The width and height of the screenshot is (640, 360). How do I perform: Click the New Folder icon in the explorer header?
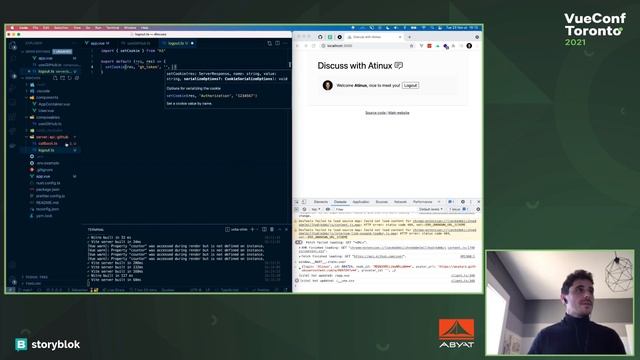pyautogui.click(x=62, y=78)
